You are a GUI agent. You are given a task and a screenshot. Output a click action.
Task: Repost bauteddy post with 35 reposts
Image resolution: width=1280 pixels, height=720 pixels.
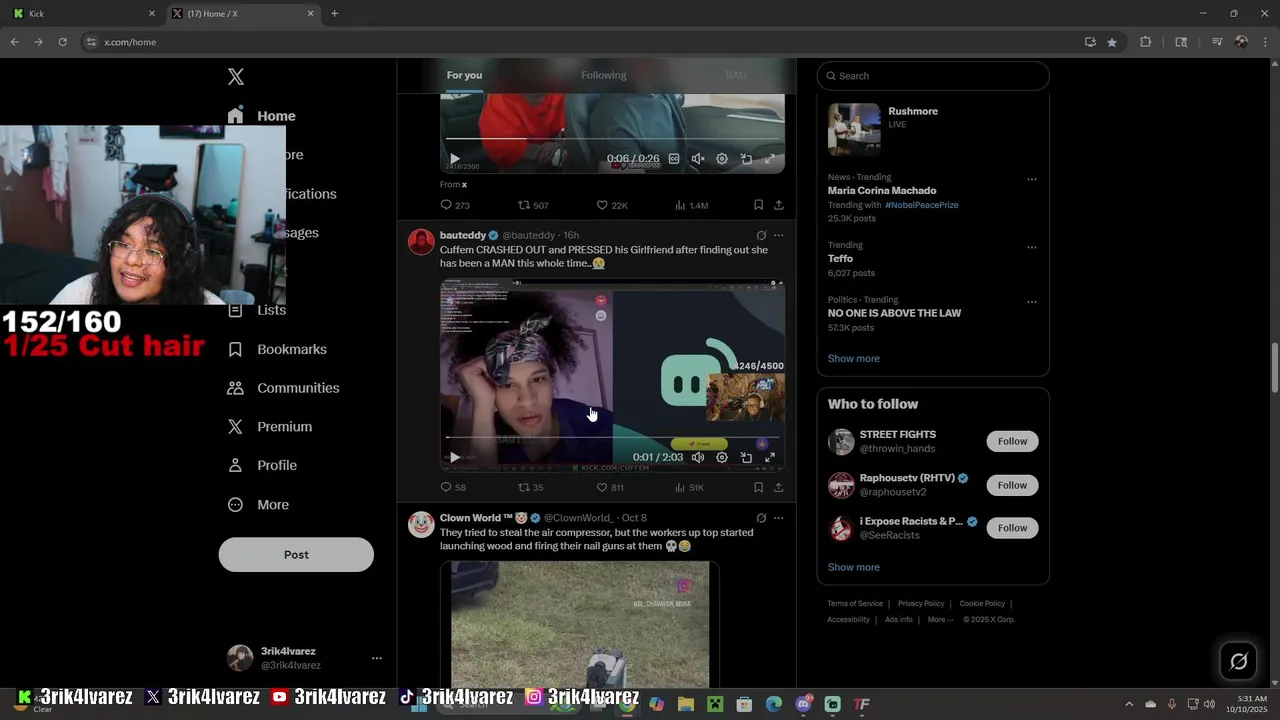[x=531, y=487]
